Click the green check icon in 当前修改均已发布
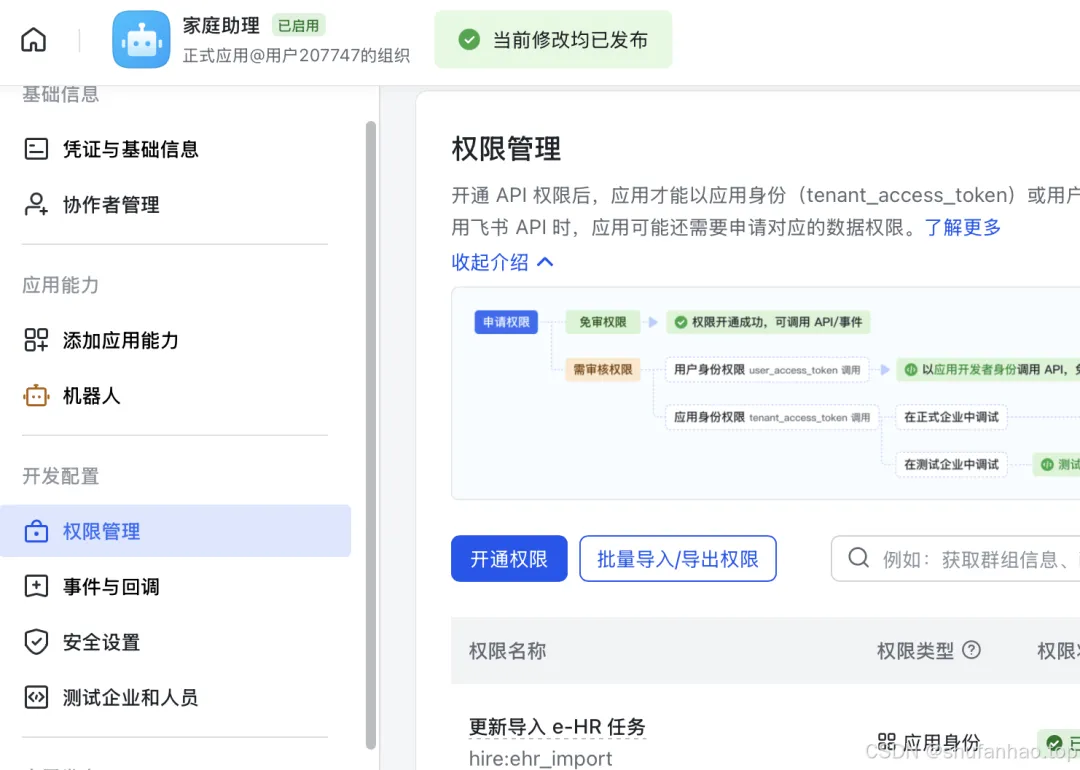 click(469, 39)
